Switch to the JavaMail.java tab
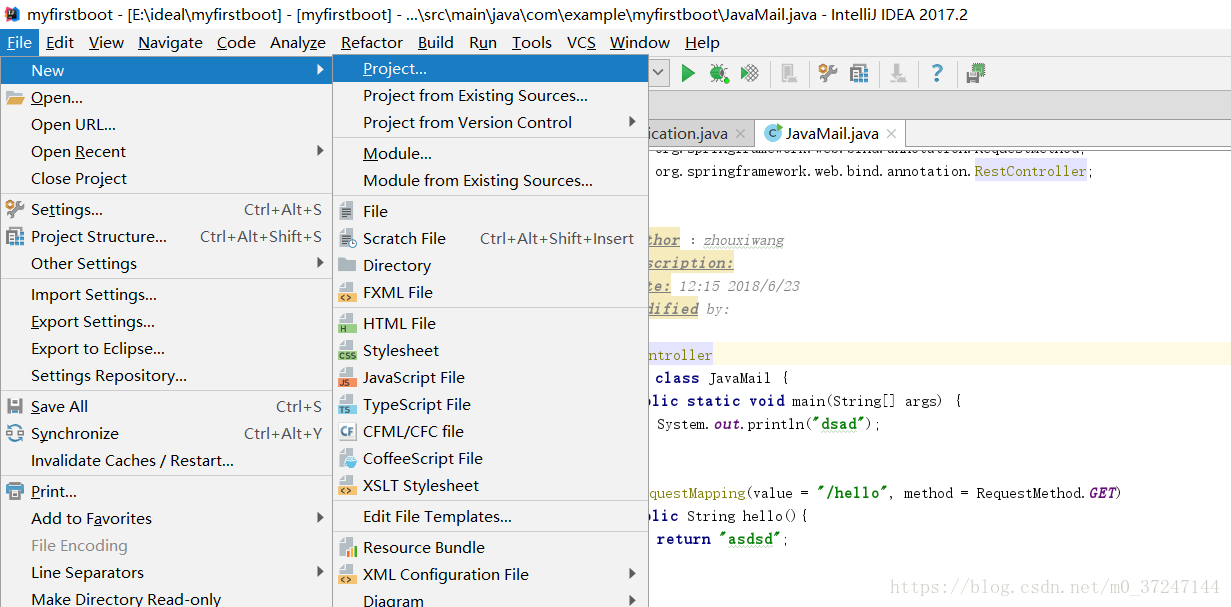Image resolution: width=1231 pixels, height=607 pixels. click(831, 133)
